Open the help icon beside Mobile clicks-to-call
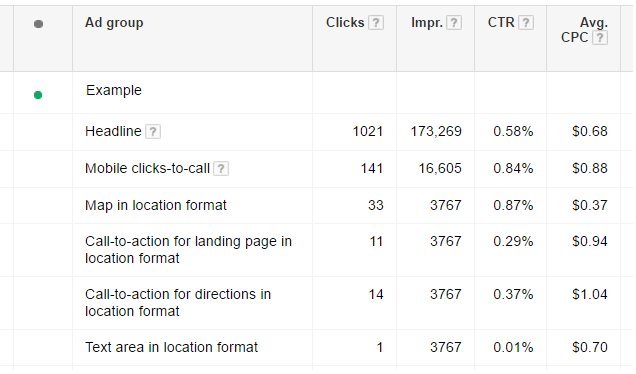The height and width of the screenshot is (374, 636). tap(221, 168)
